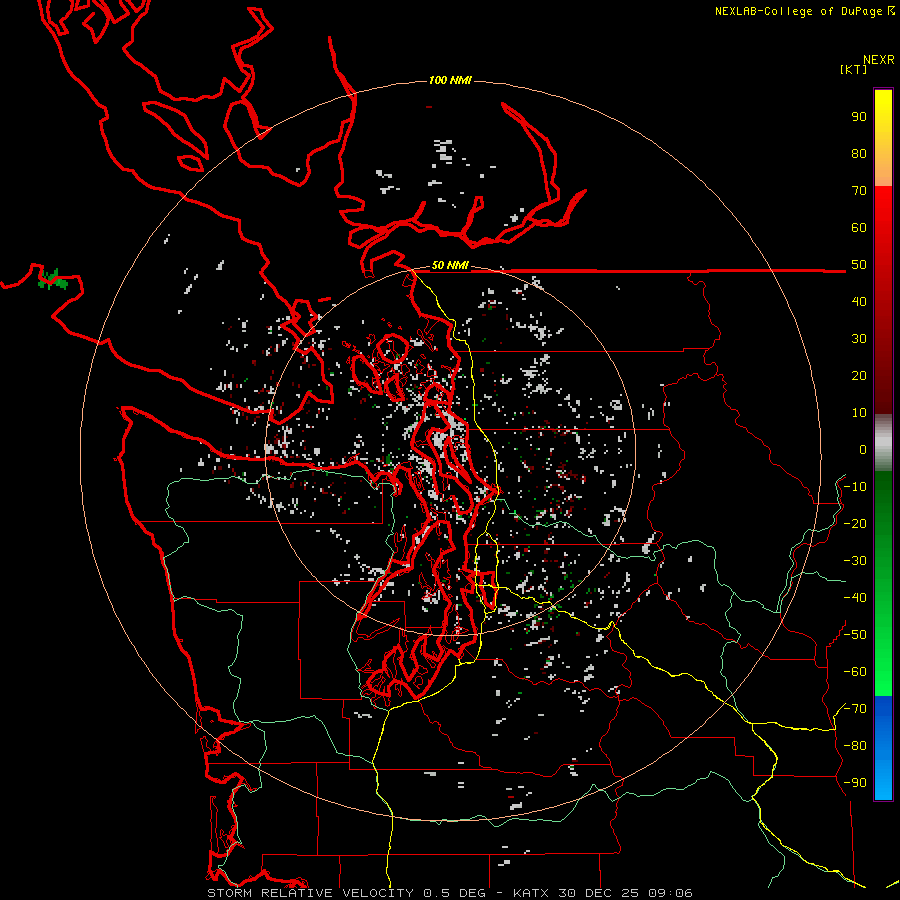Viewport: 900px width, 900px height.
Task: Click the KATX radar site identifier
Action: tap(531, 893)
